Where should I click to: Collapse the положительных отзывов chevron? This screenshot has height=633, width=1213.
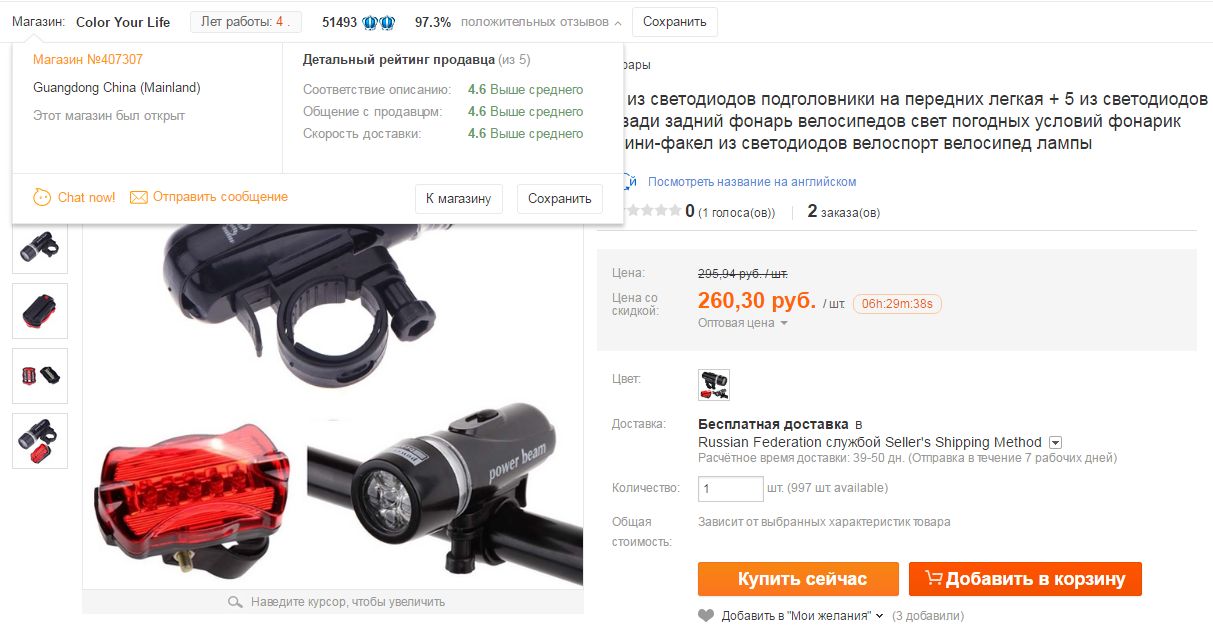click(x=618, y=22)
